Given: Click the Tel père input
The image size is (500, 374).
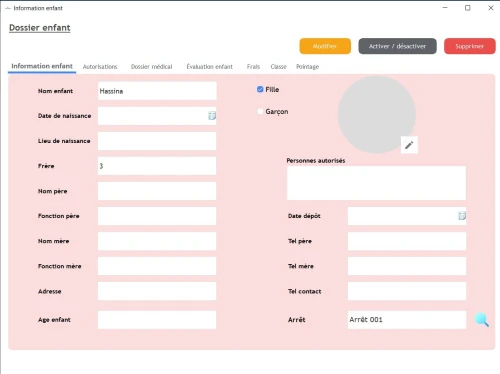Looking at the screenshot, I should point(407,241).
